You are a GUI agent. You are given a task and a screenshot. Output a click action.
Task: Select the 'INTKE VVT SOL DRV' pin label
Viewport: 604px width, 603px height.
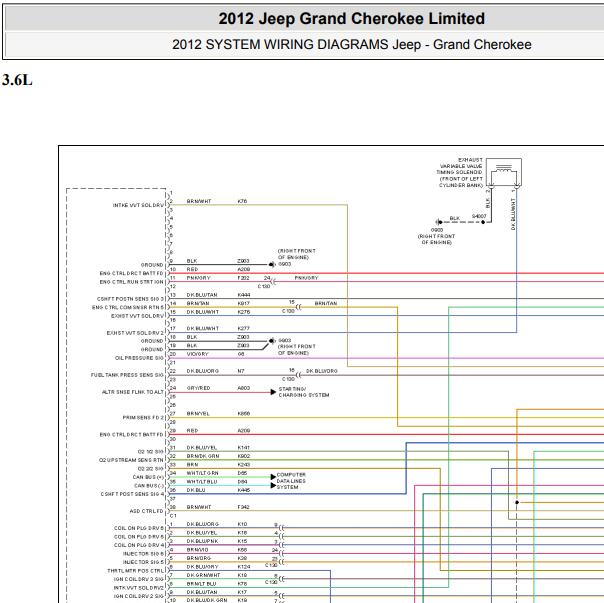click(x=138, y=205)
